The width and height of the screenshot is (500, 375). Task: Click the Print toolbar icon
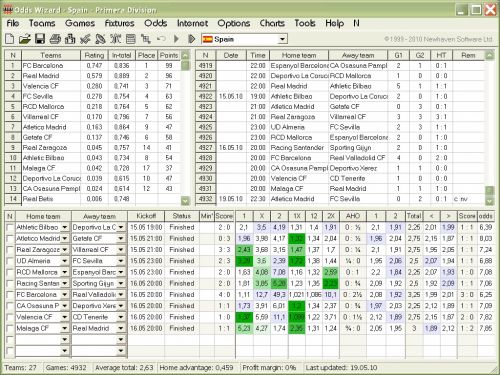tap(55, 39)
